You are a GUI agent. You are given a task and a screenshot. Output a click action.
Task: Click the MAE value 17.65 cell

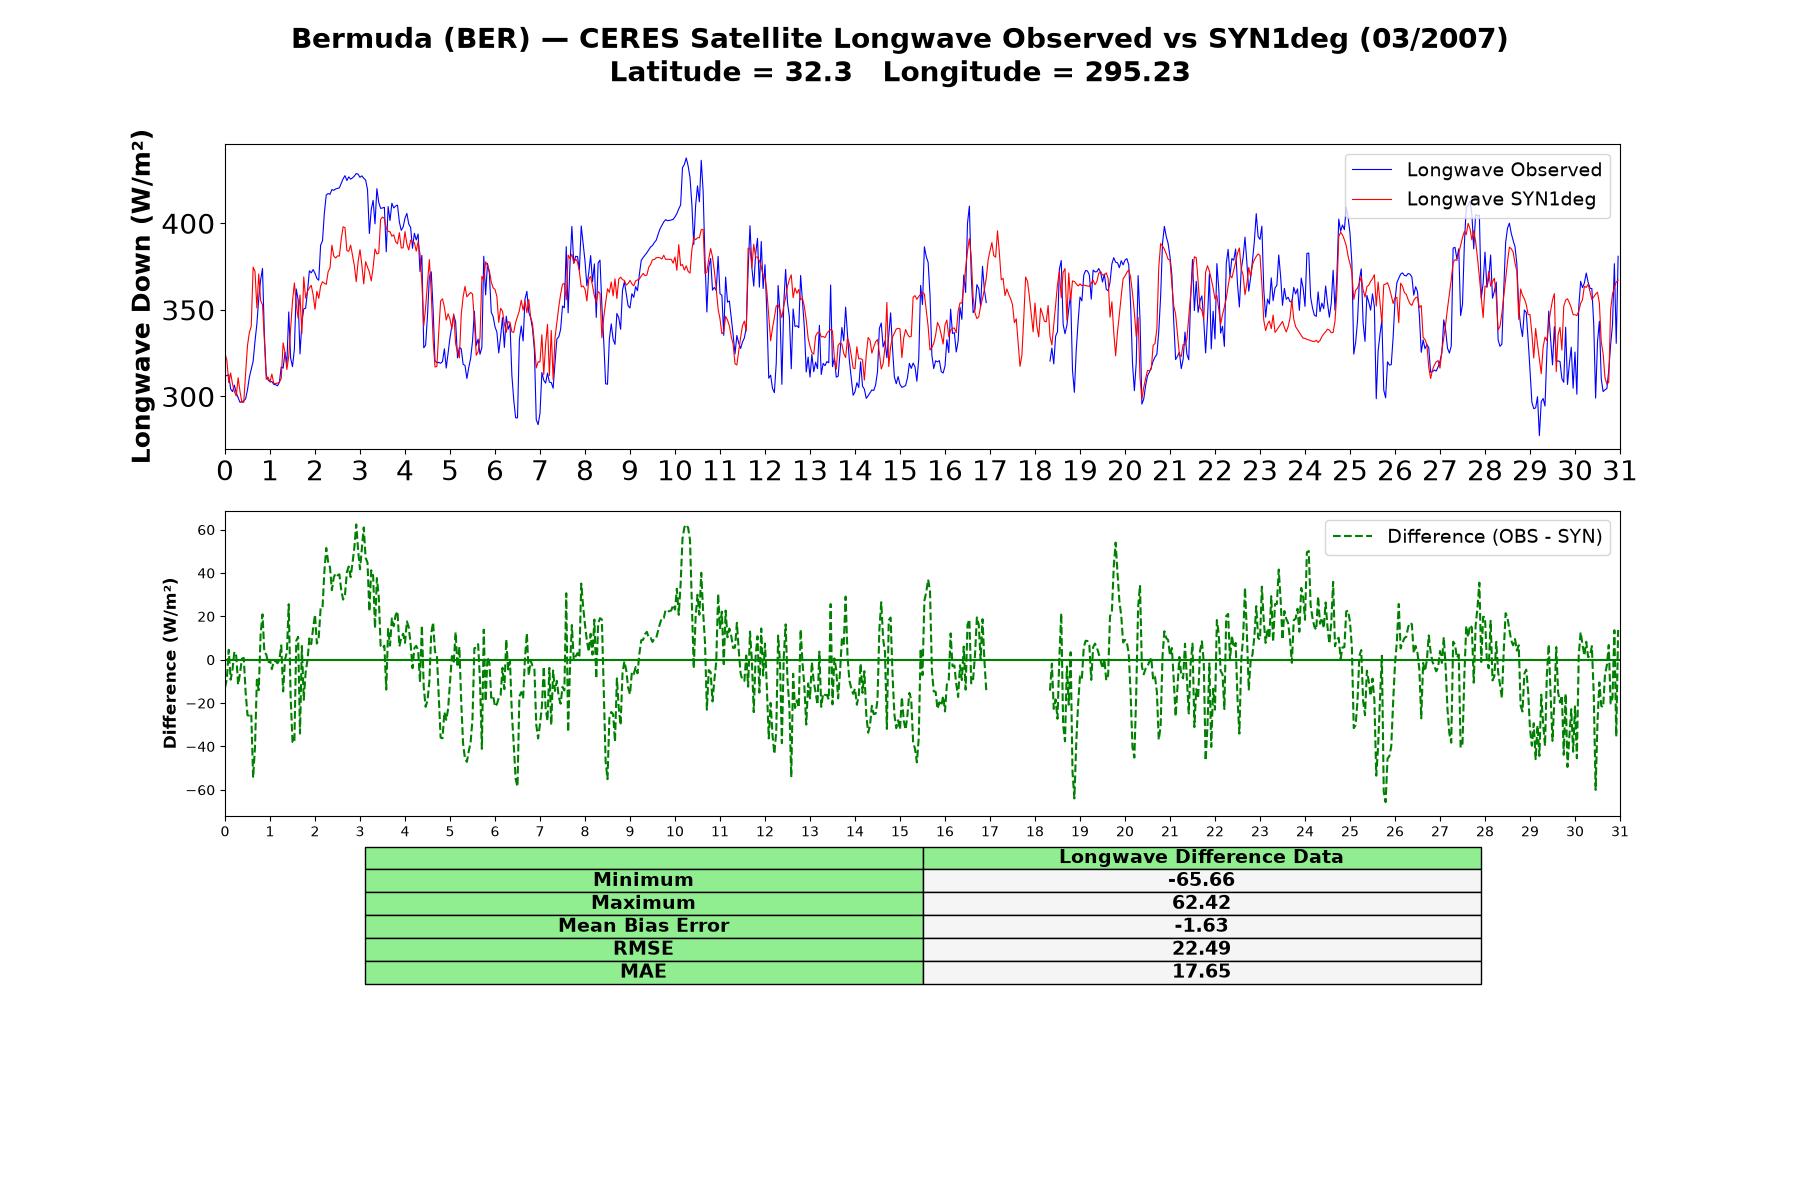(1201, 972)
